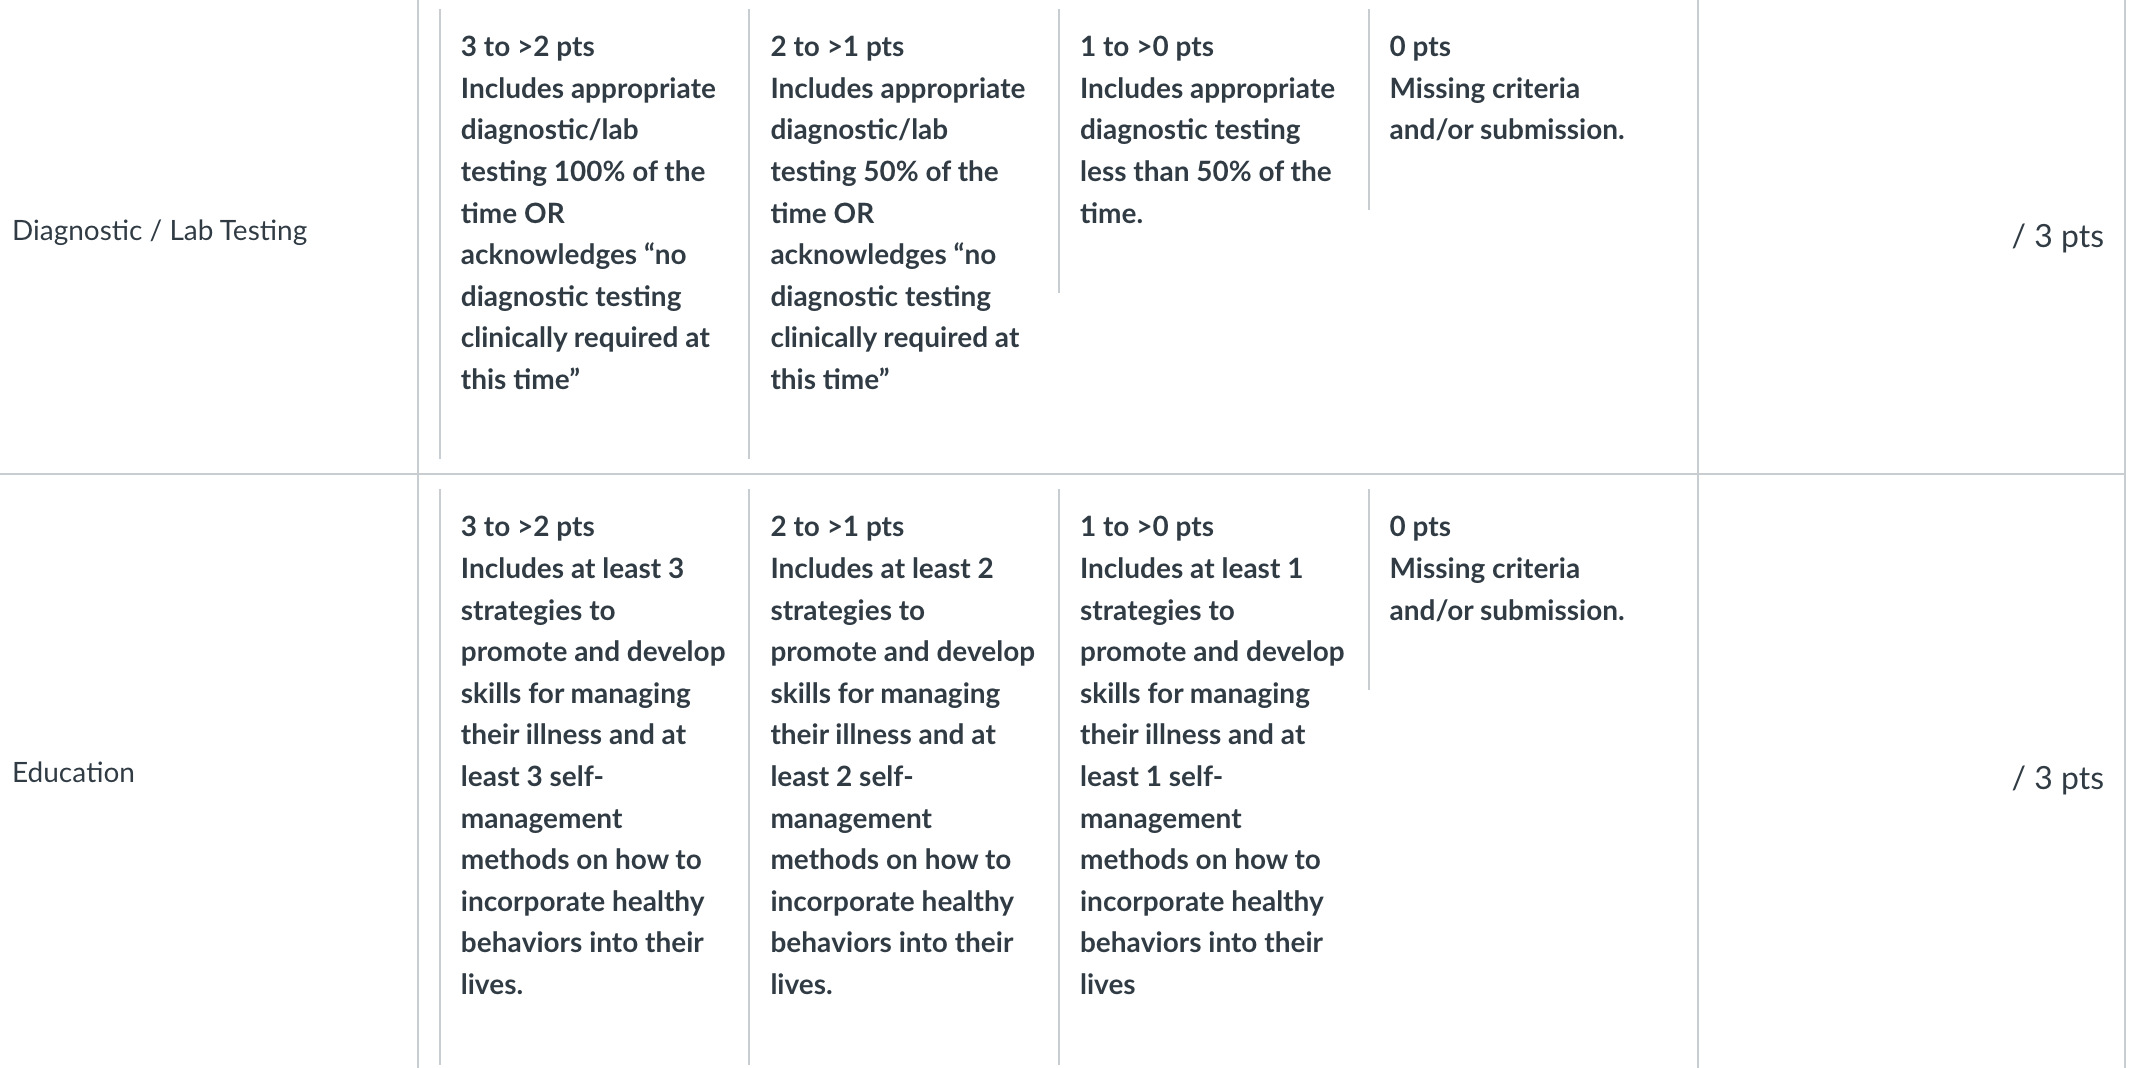The image size is (2132, 1068).
Task: Click Diagnostic 'Missing criteria and/or submission' text
Action: [x=1506, y=109]
